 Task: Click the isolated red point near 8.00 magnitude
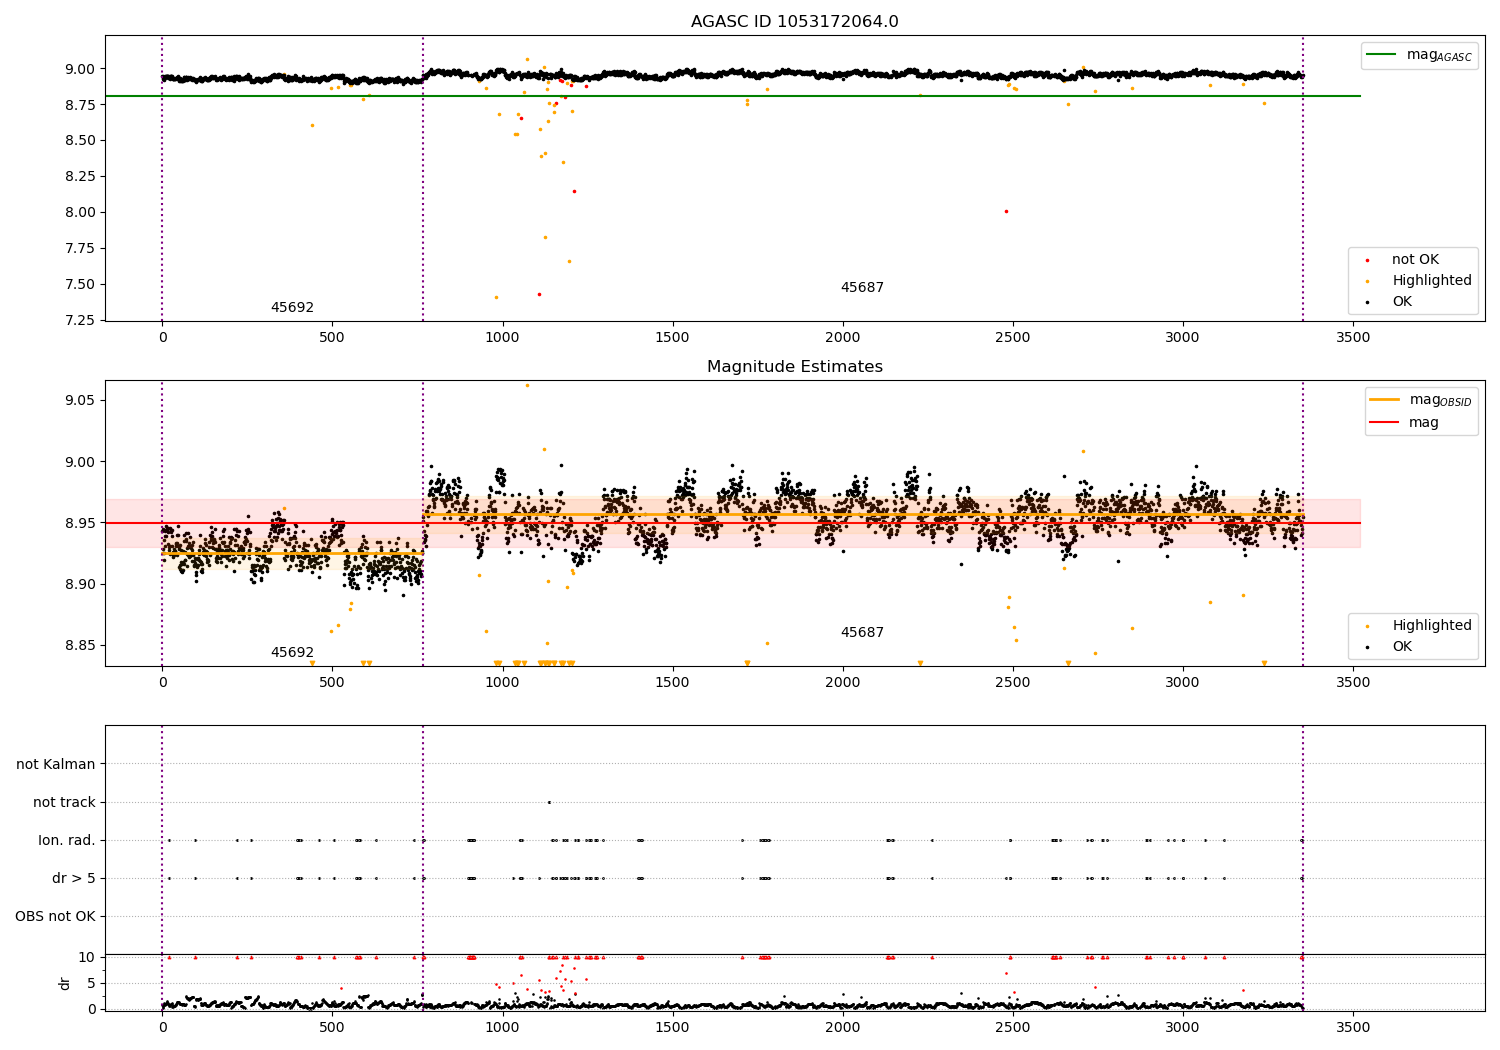[x=1006, y=211]
